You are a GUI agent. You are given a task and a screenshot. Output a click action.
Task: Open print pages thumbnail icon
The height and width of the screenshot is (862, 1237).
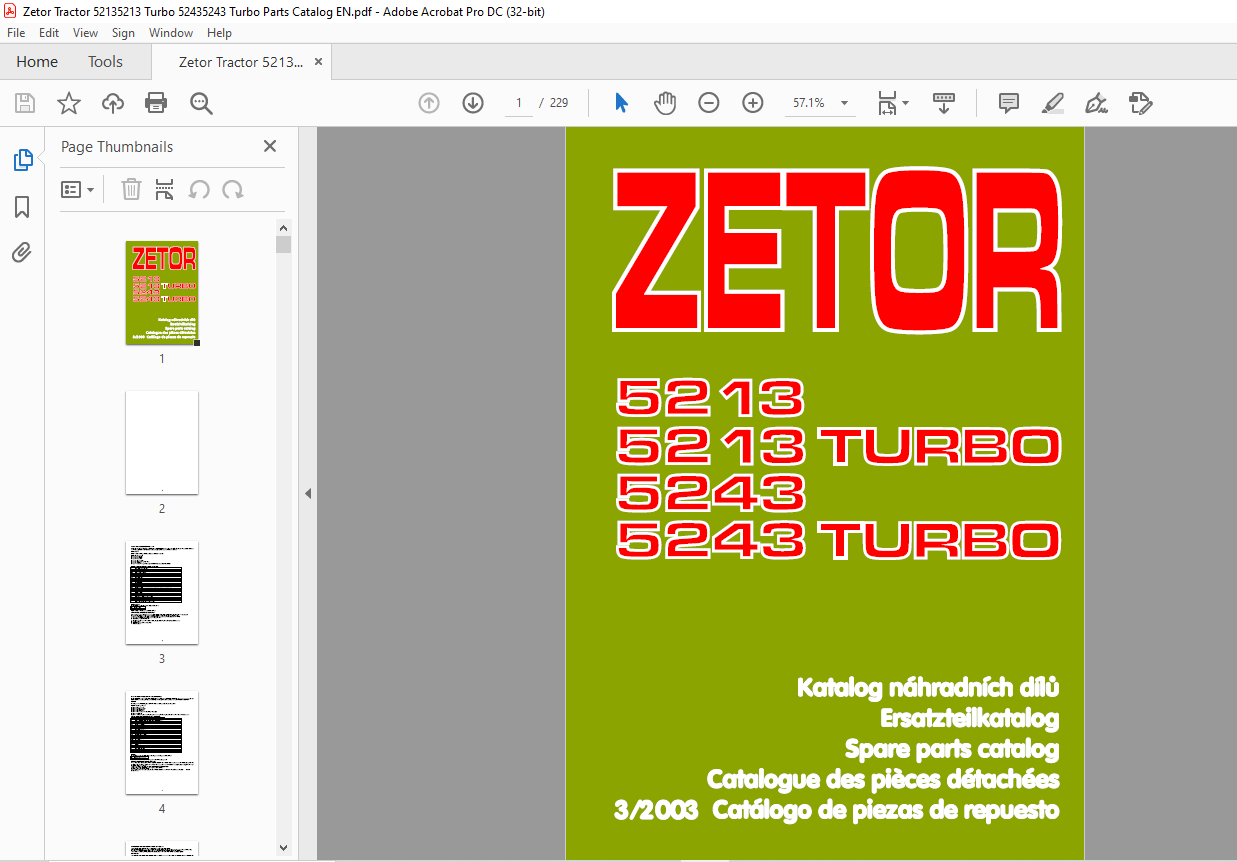[165, 189]
